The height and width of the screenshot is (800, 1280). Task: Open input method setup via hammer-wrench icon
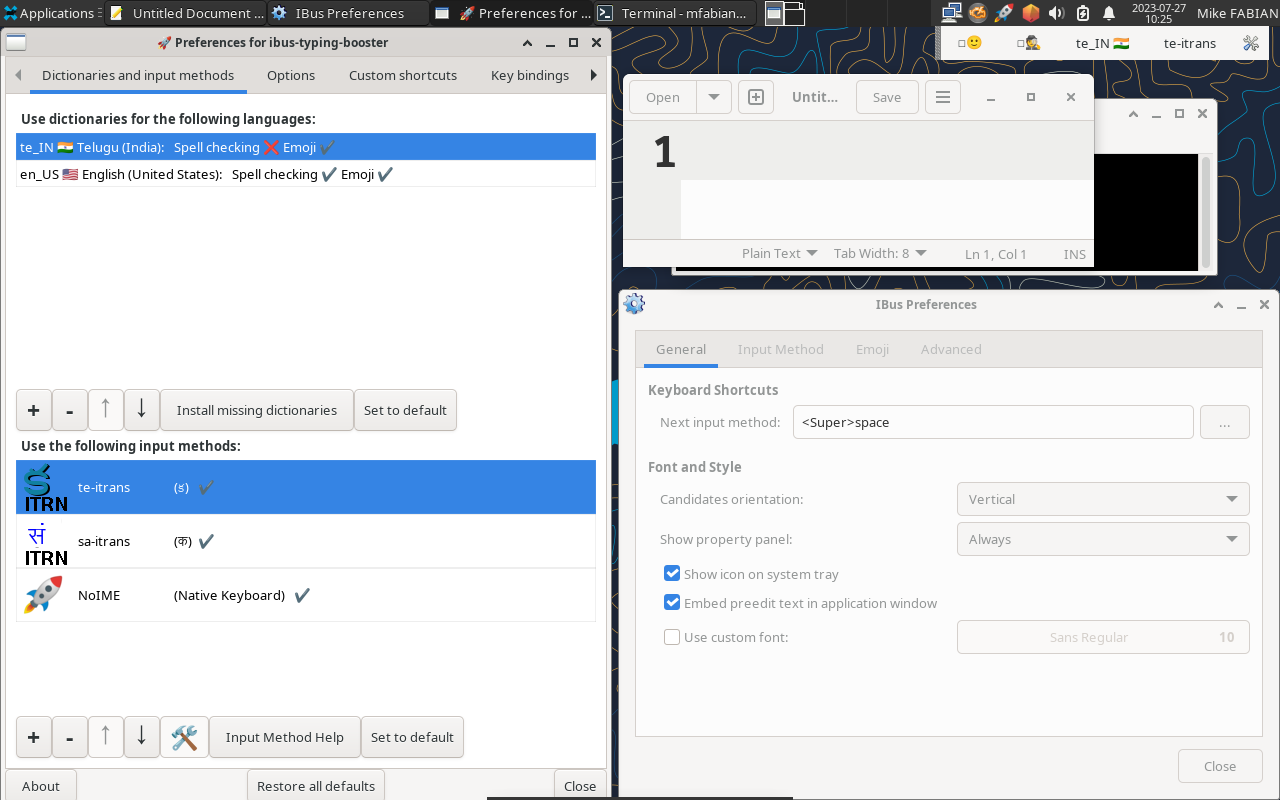click(x=184, y=737)
